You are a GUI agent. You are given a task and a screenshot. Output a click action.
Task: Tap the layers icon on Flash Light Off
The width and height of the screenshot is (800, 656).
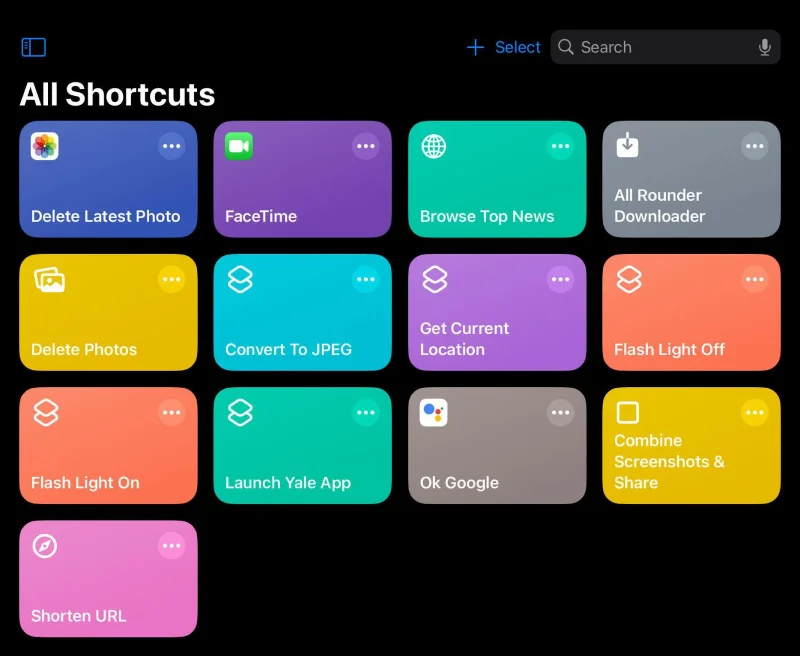629,280
